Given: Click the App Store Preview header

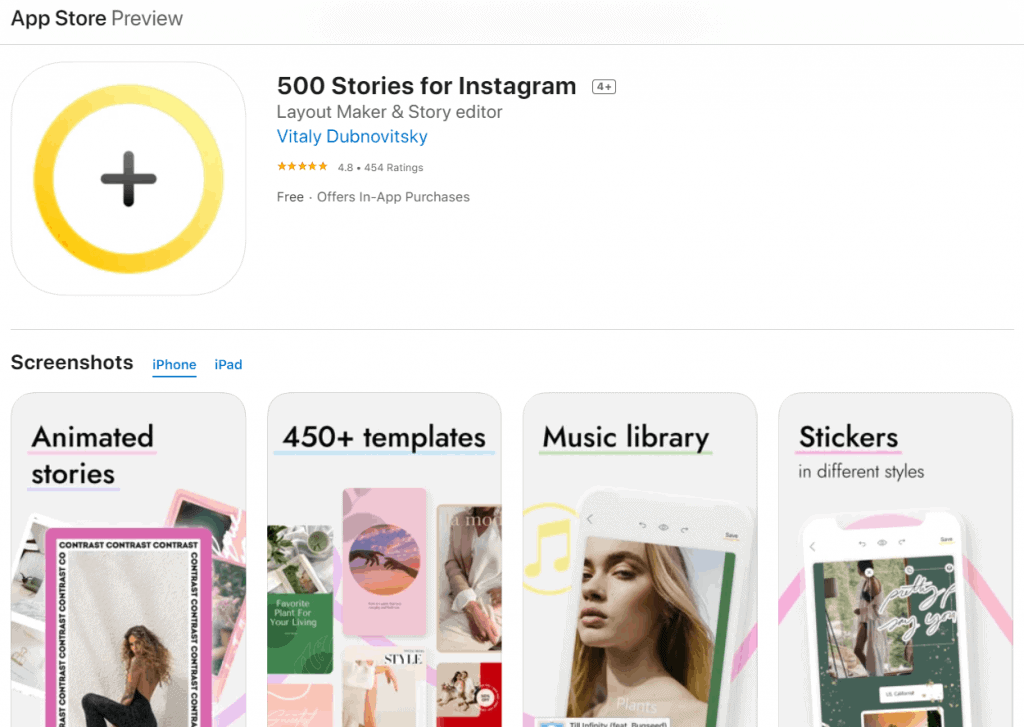Looking at the screenshot, I should coord(97,19).
